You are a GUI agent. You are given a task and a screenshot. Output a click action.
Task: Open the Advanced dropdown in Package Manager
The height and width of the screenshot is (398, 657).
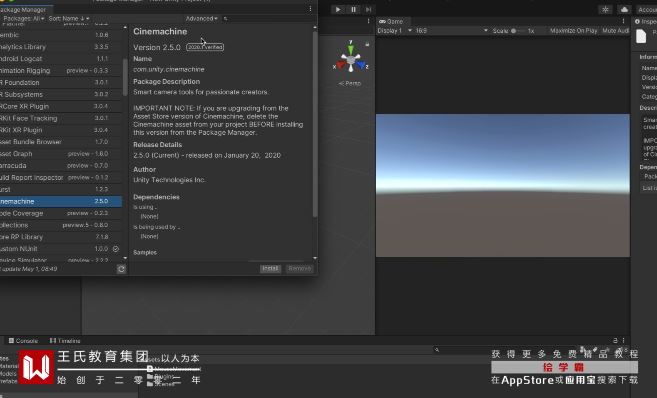tap(202, 18)
